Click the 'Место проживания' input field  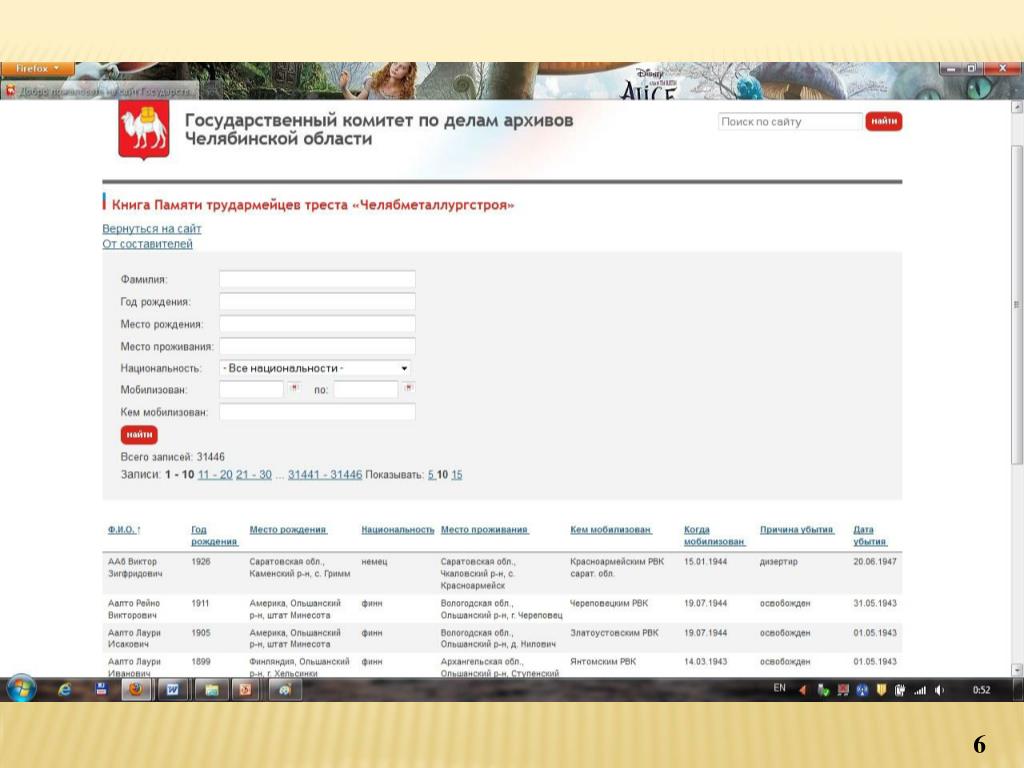[x=317, y=346]
